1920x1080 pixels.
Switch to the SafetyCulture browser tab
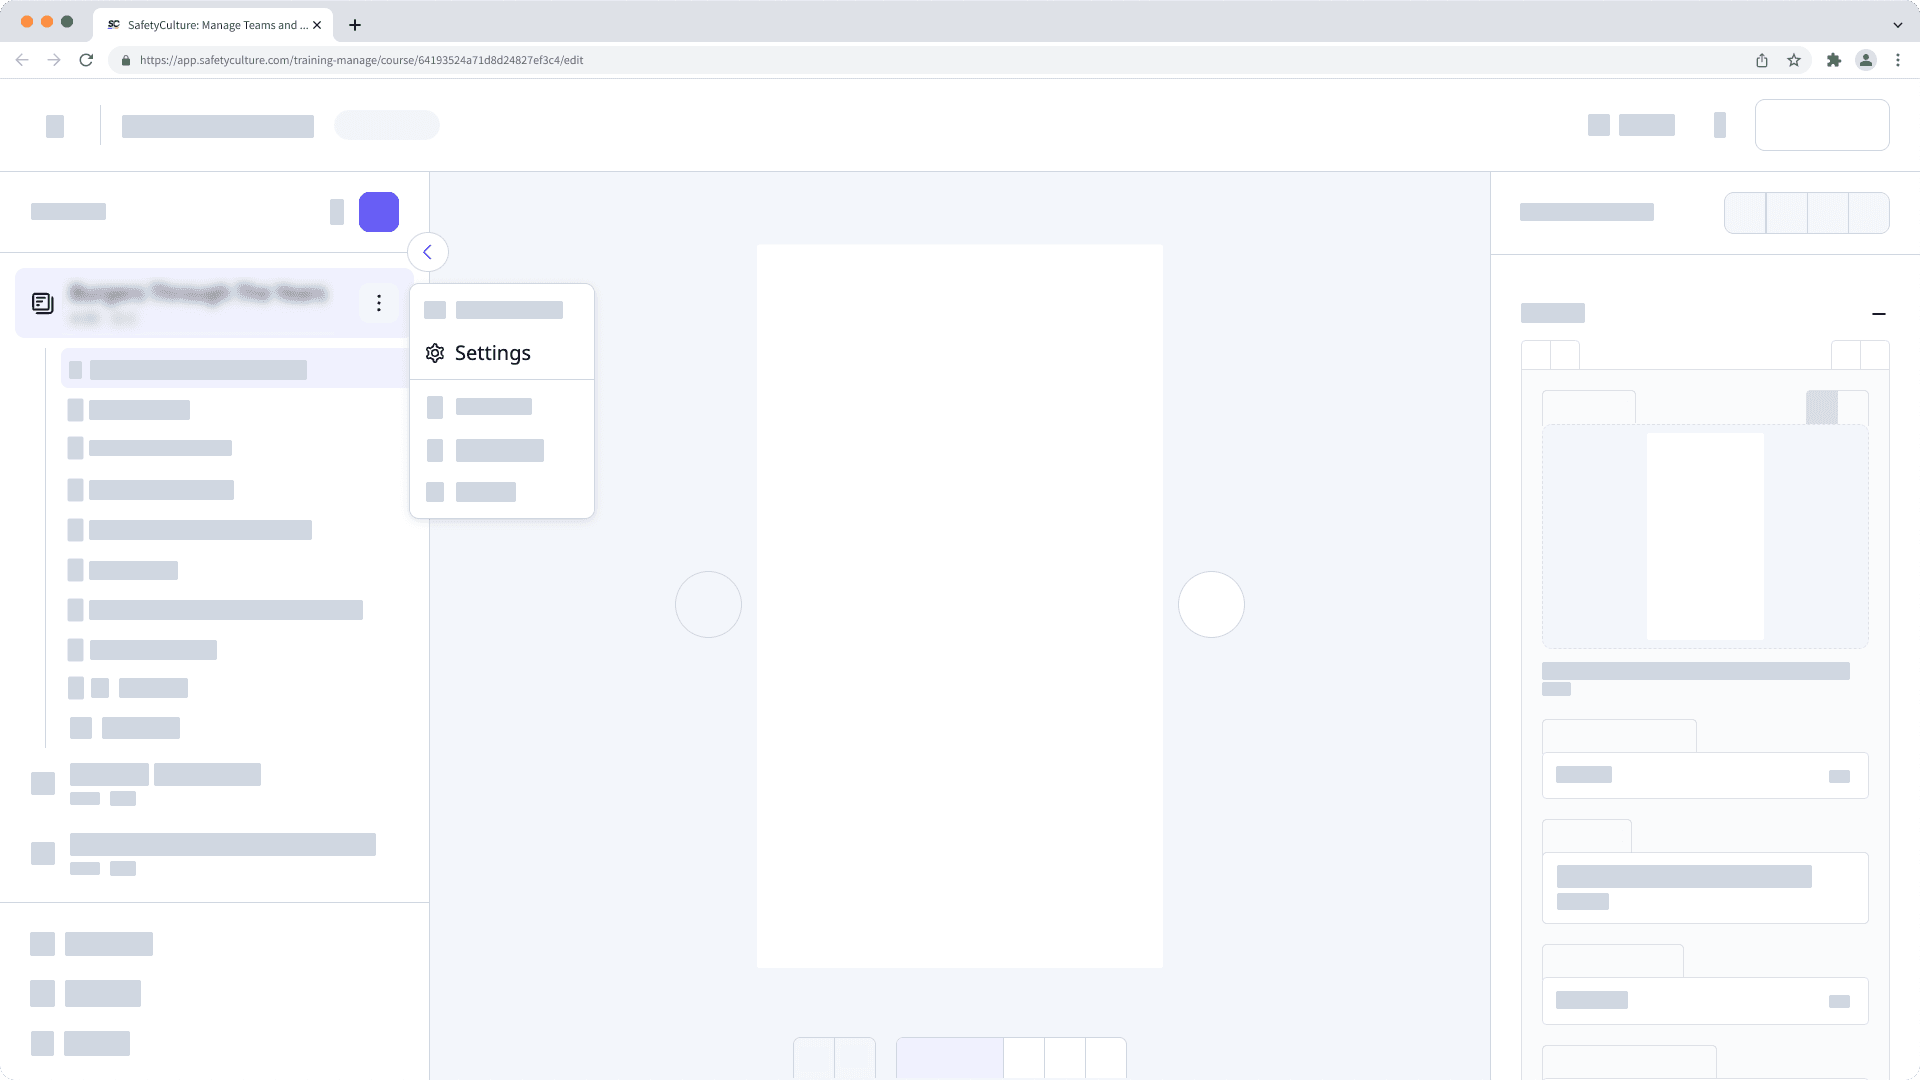pos(210,25)
